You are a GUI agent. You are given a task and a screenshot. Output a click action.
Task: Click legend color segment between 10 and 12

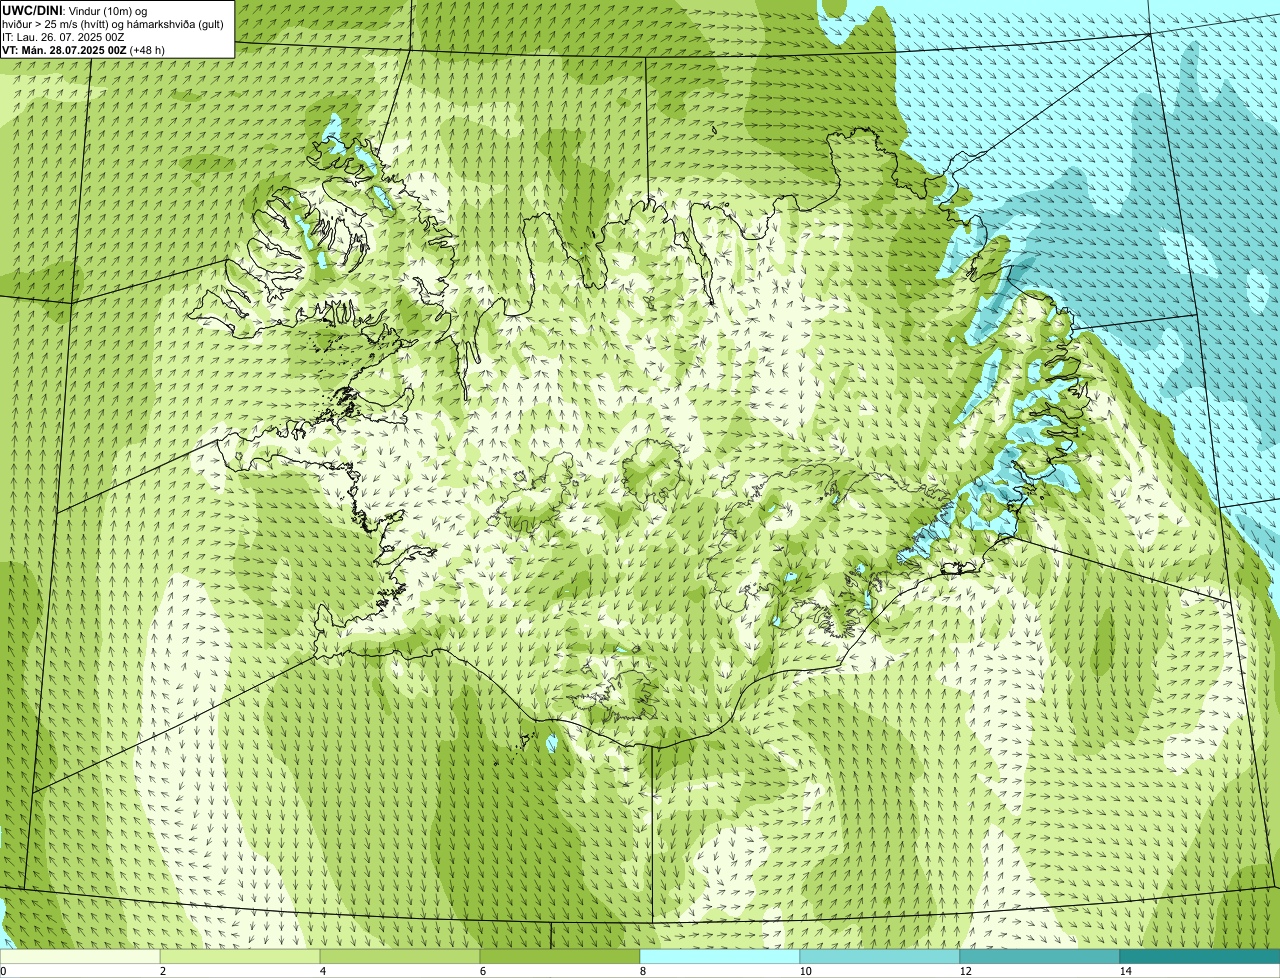[x=880, y=956]
